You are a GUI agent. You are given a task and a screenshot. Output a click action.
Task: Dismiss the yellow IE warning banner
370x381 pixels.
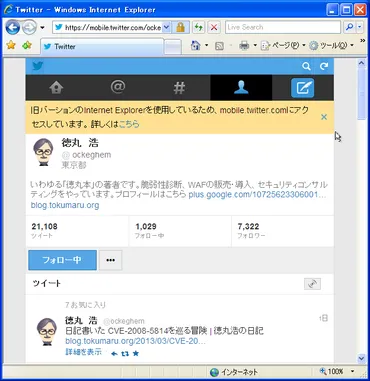(324, 117)
